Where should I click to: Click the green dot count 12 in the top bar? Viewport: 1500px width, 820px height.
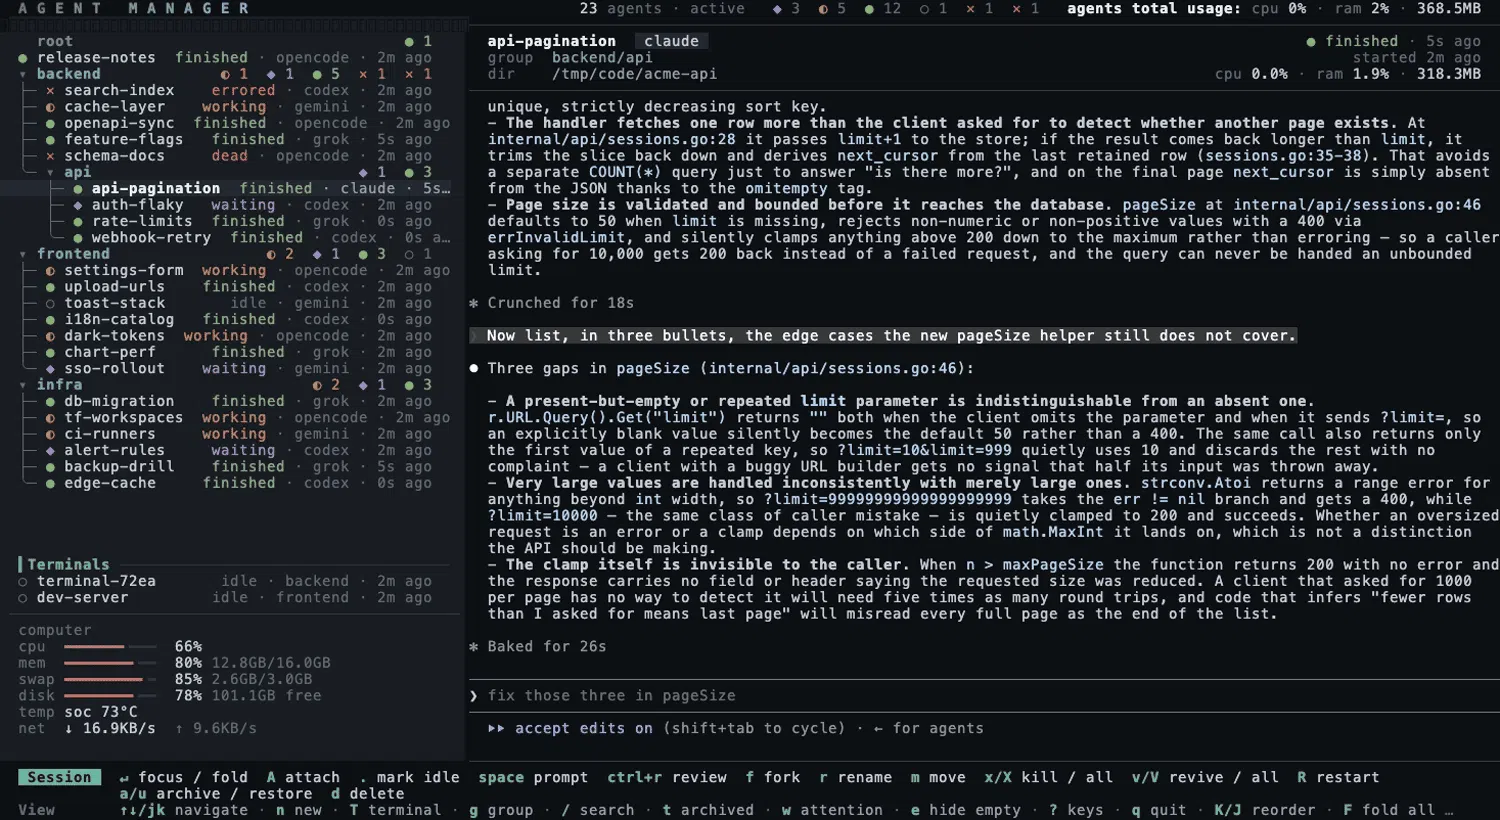pyautogui.click(x=883, y=9)
